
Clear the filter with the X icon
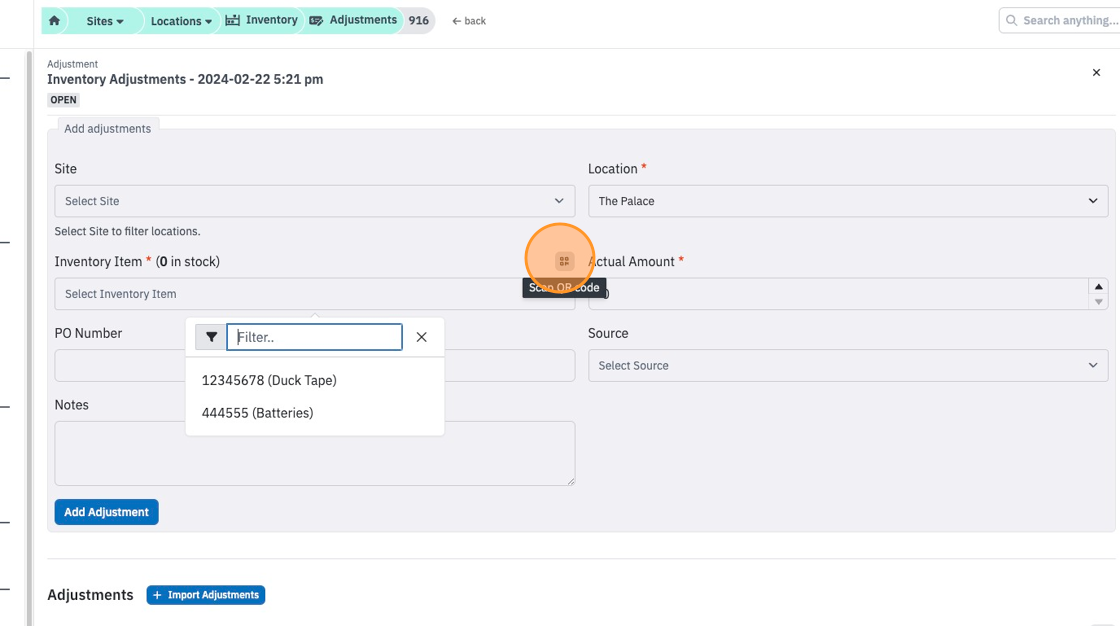click(421, 337)
